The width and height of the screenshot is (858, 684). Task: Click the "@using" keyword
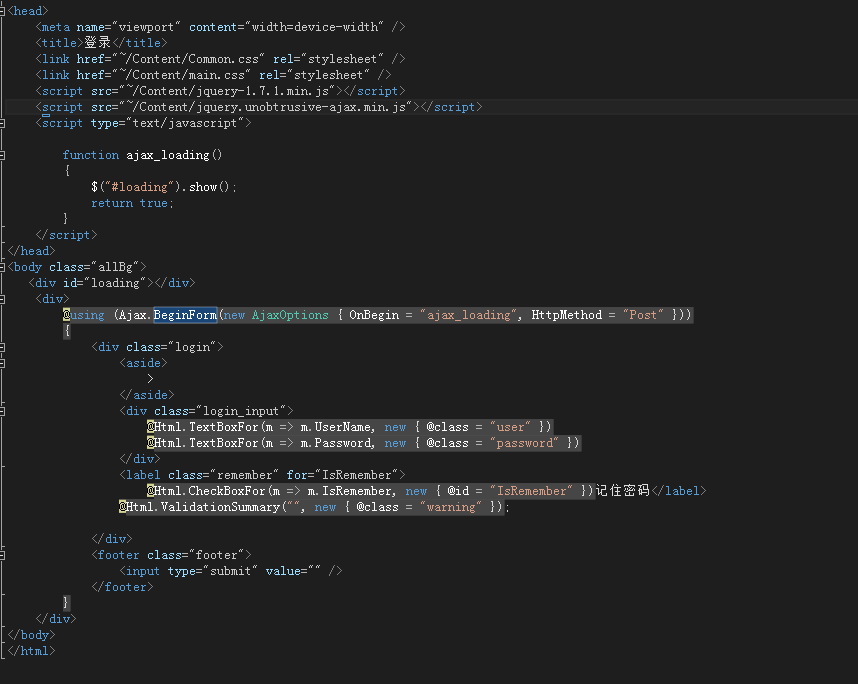click(84, 315)
